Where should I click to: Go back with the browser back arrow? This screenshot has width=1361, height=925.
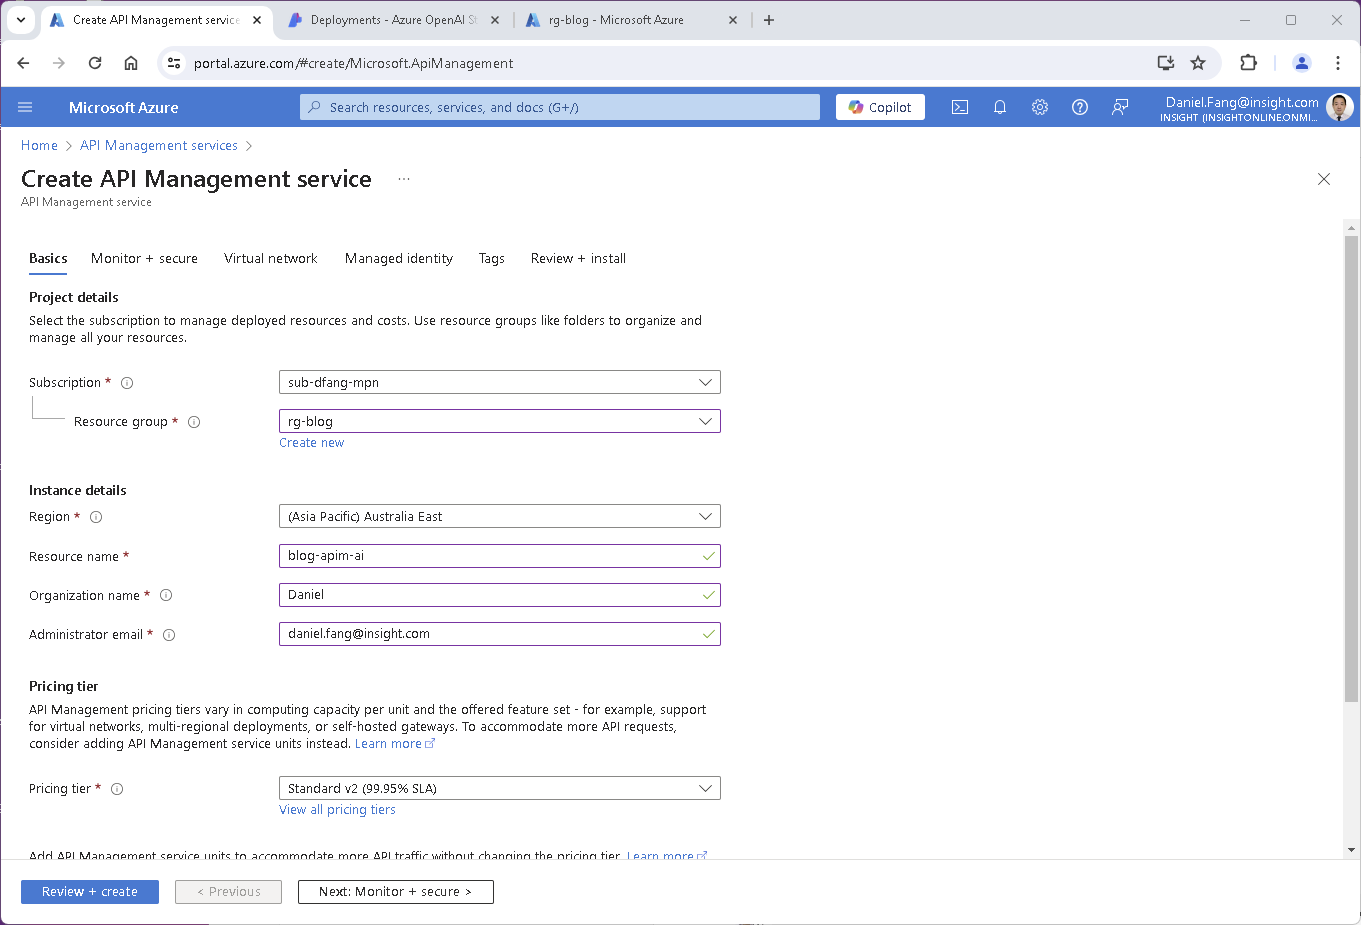click(23, 63)
